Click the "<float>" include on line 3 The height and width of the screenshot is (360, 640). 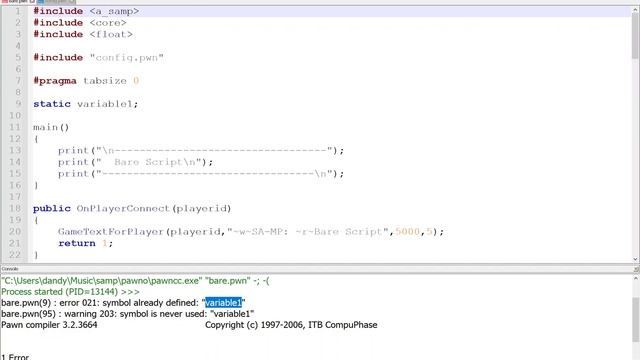[x=111, y=34]
